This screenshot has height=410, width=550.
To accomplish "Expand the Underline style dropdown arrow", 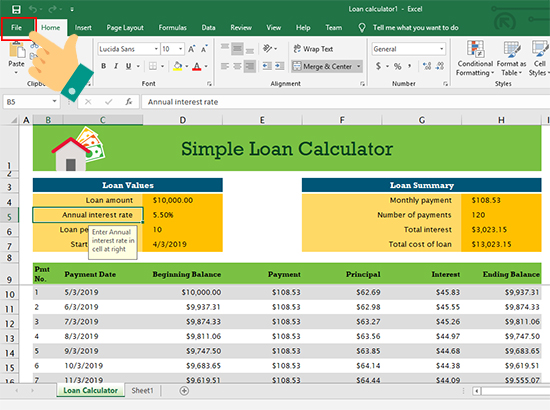I will (x=138, y=66).
